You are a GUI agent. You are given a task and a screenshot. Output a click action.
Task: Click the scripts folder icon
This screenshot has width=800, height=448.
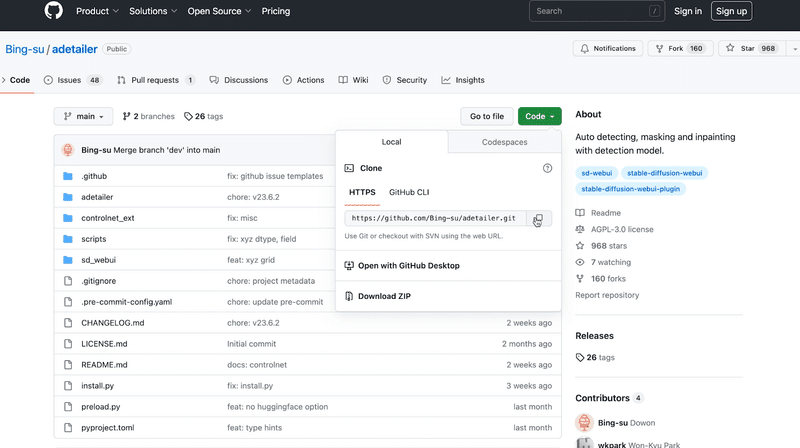(67, 239)
